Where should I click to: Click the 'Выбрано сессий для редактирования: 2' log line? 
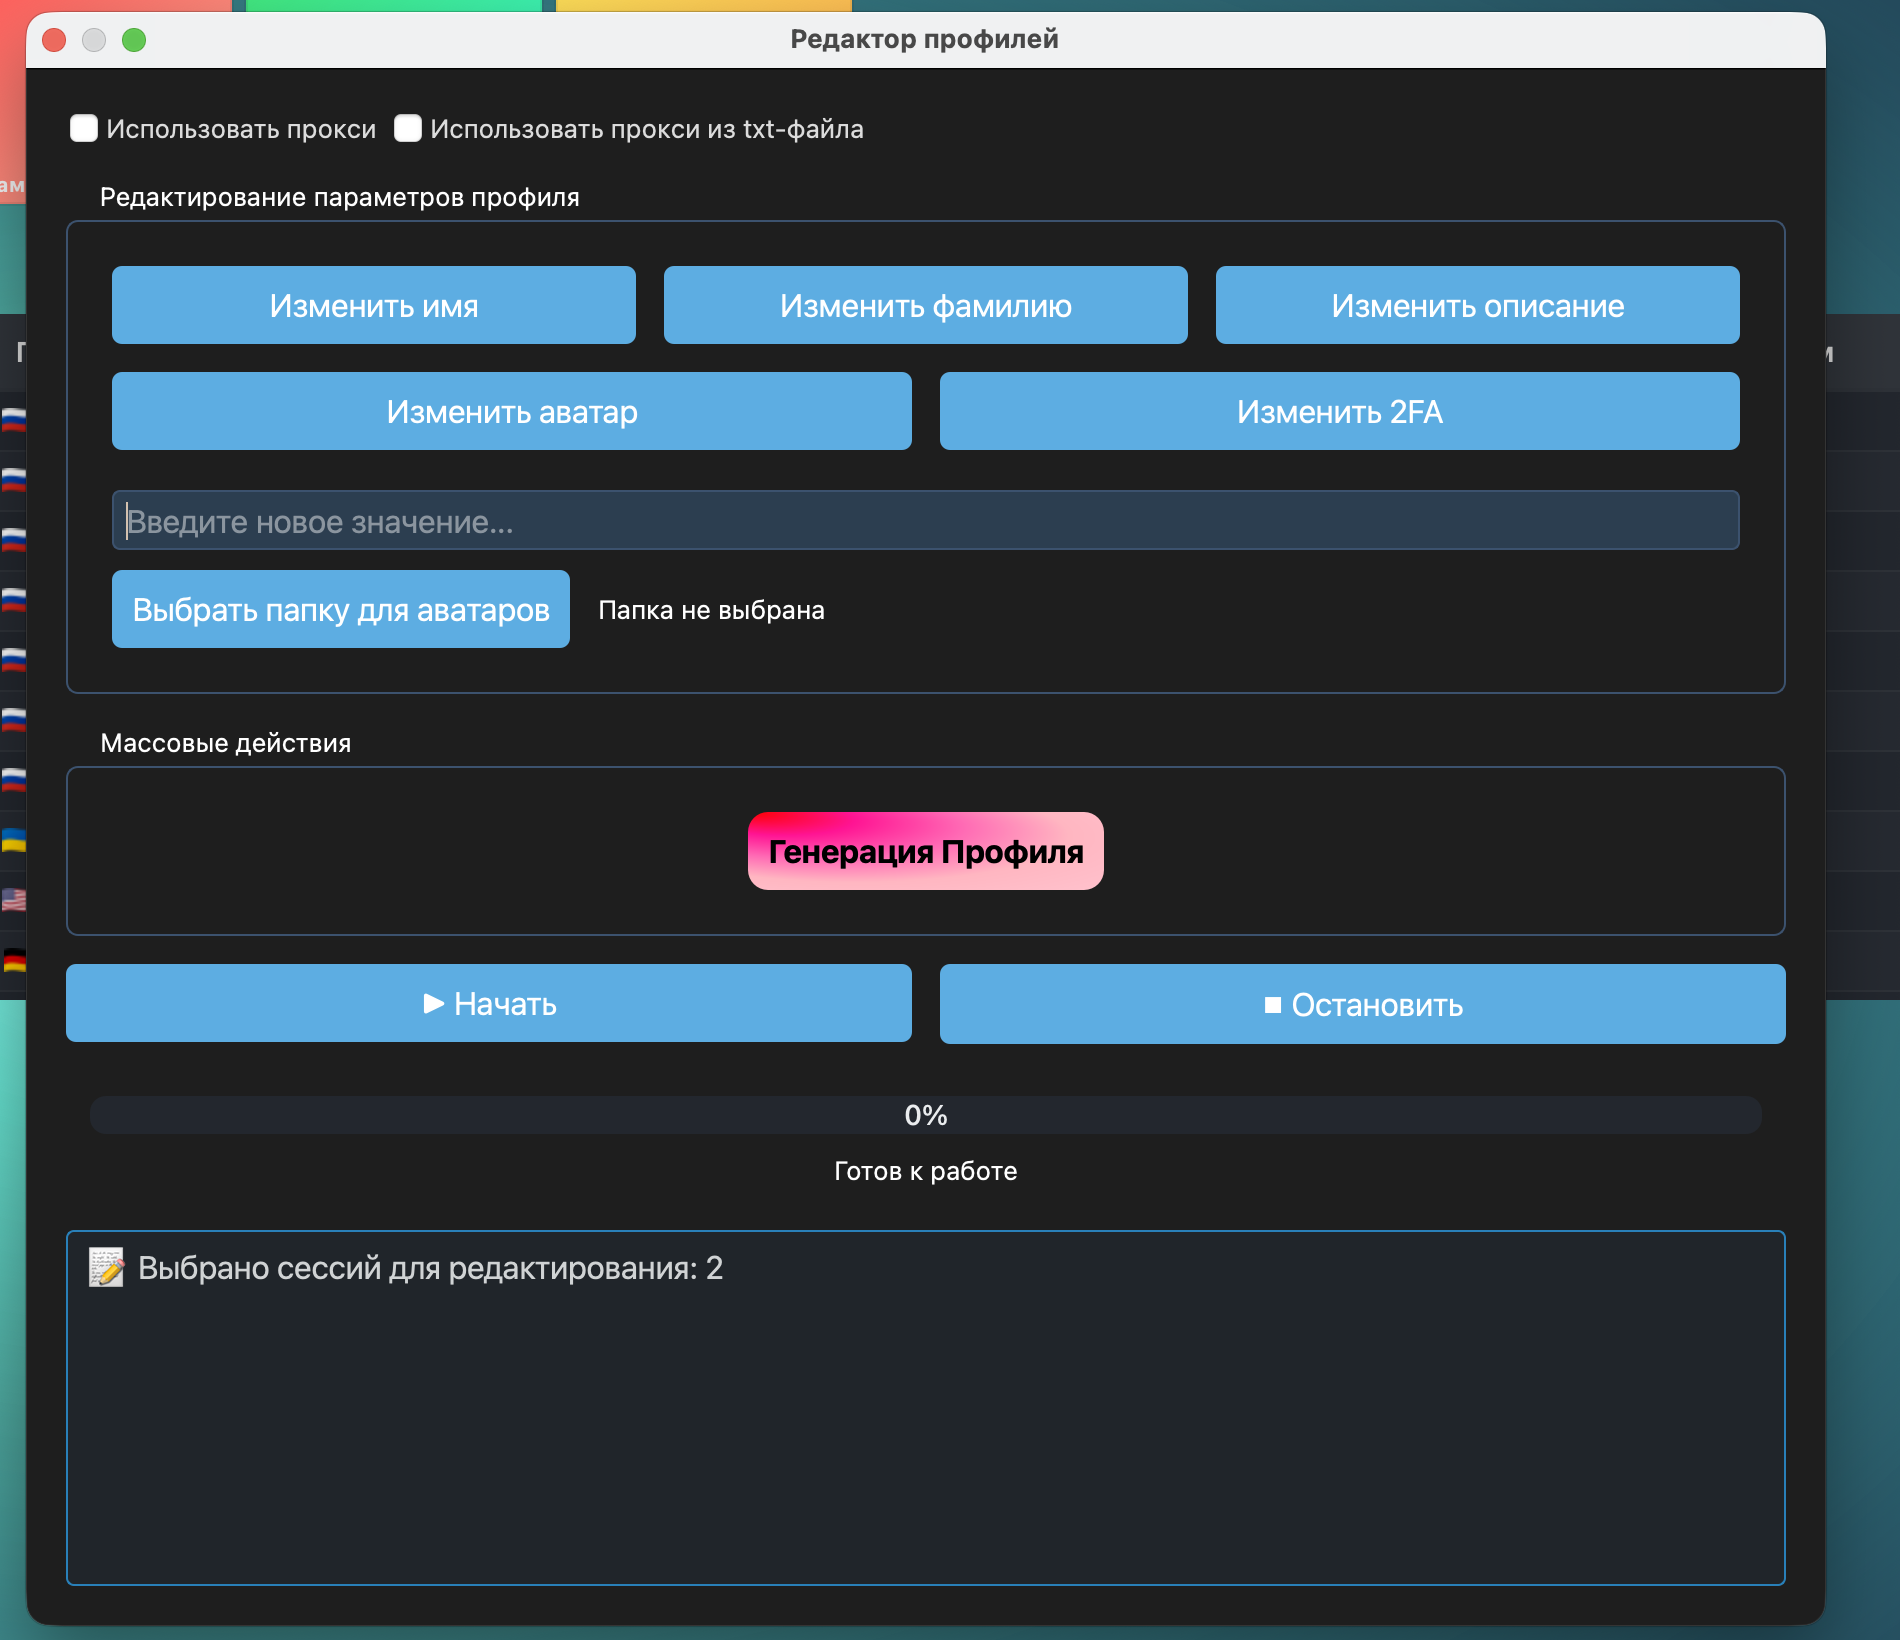[x=431, y=1268]
